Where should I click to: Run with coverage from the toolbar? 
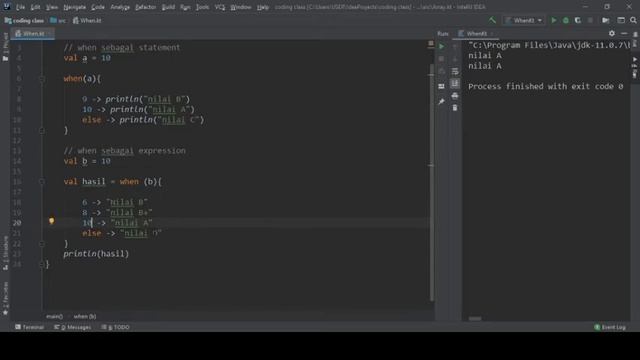578,20
